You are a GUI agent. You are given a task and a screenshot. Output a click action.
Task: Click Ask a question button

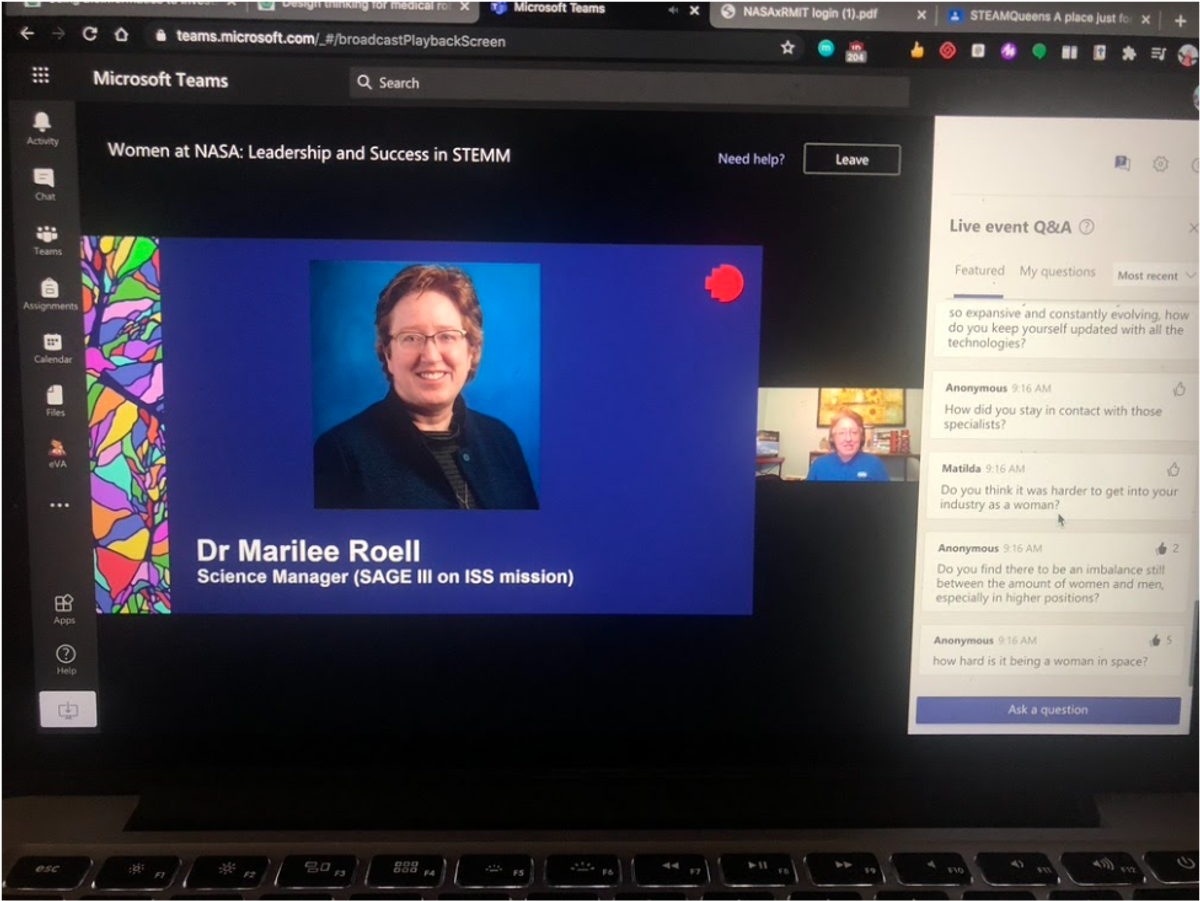click(1048, 710)
